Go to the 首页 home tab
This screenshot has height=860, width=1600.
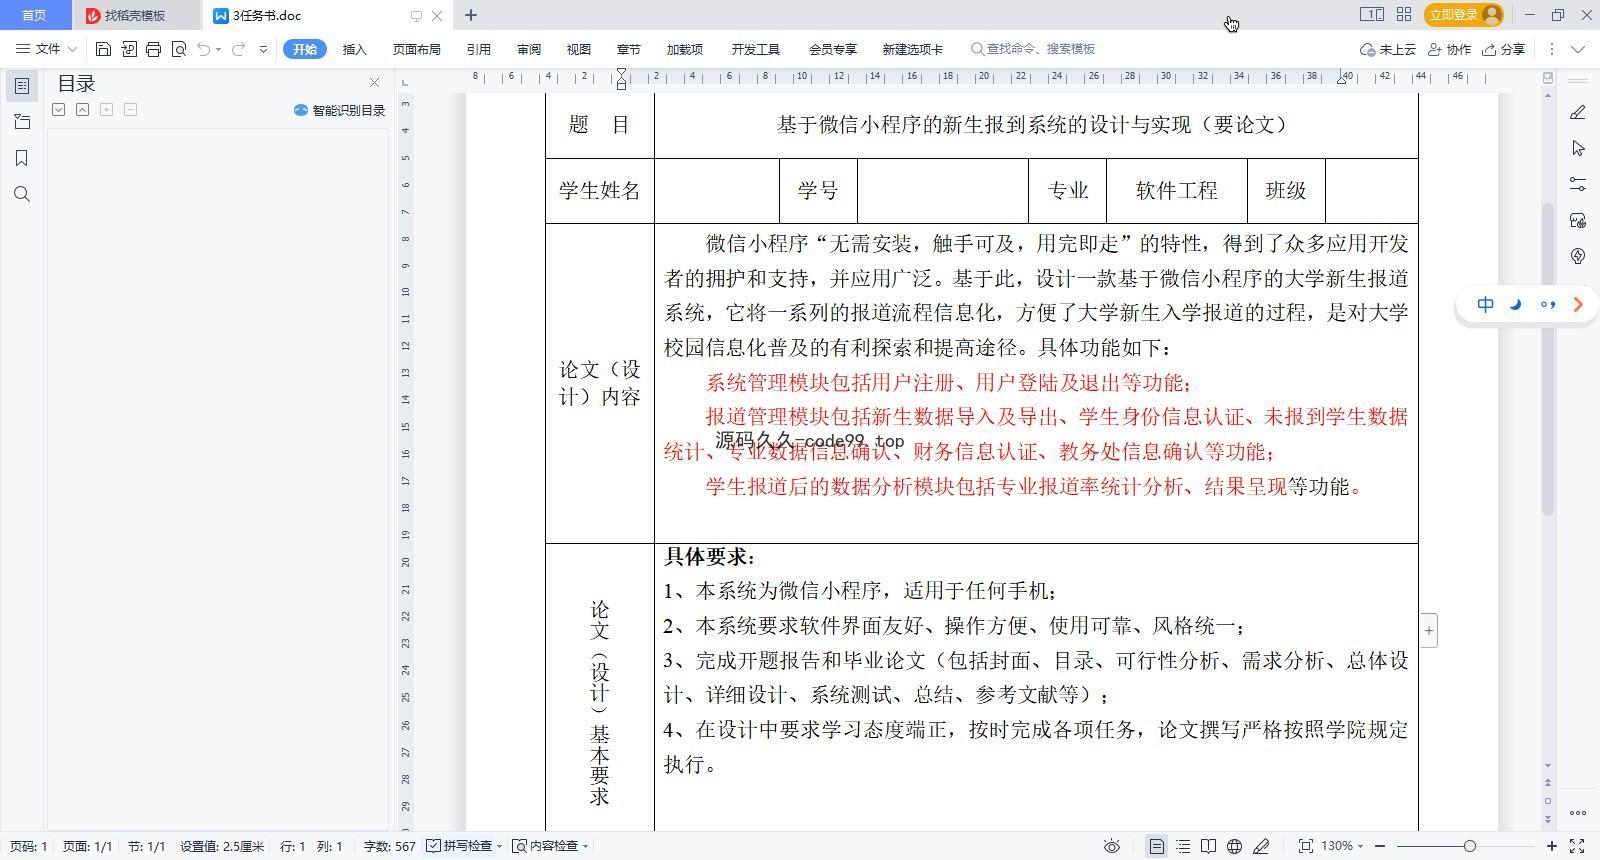(34, 15)
